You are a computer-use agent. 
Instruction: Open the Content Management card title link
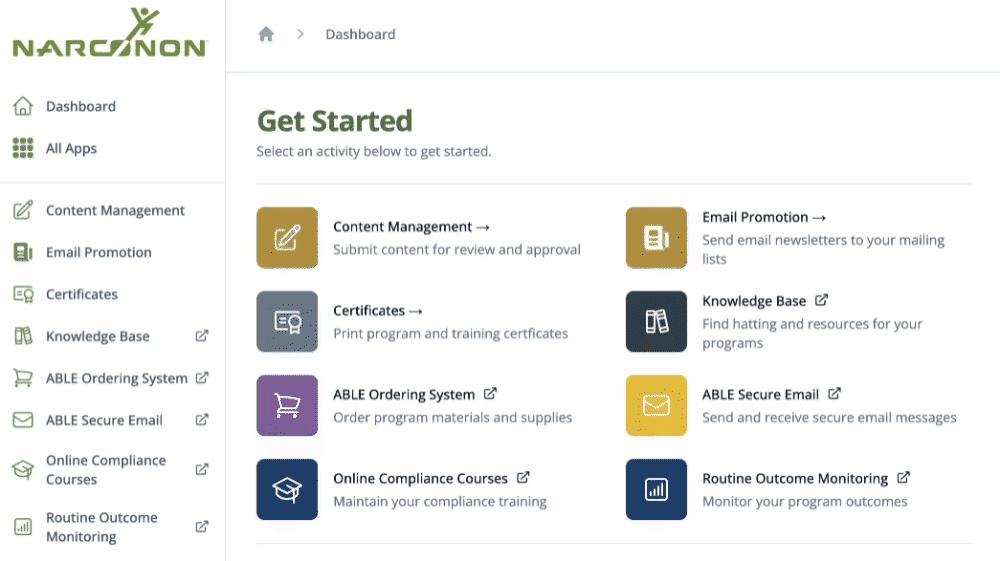[x=411, y=227]
